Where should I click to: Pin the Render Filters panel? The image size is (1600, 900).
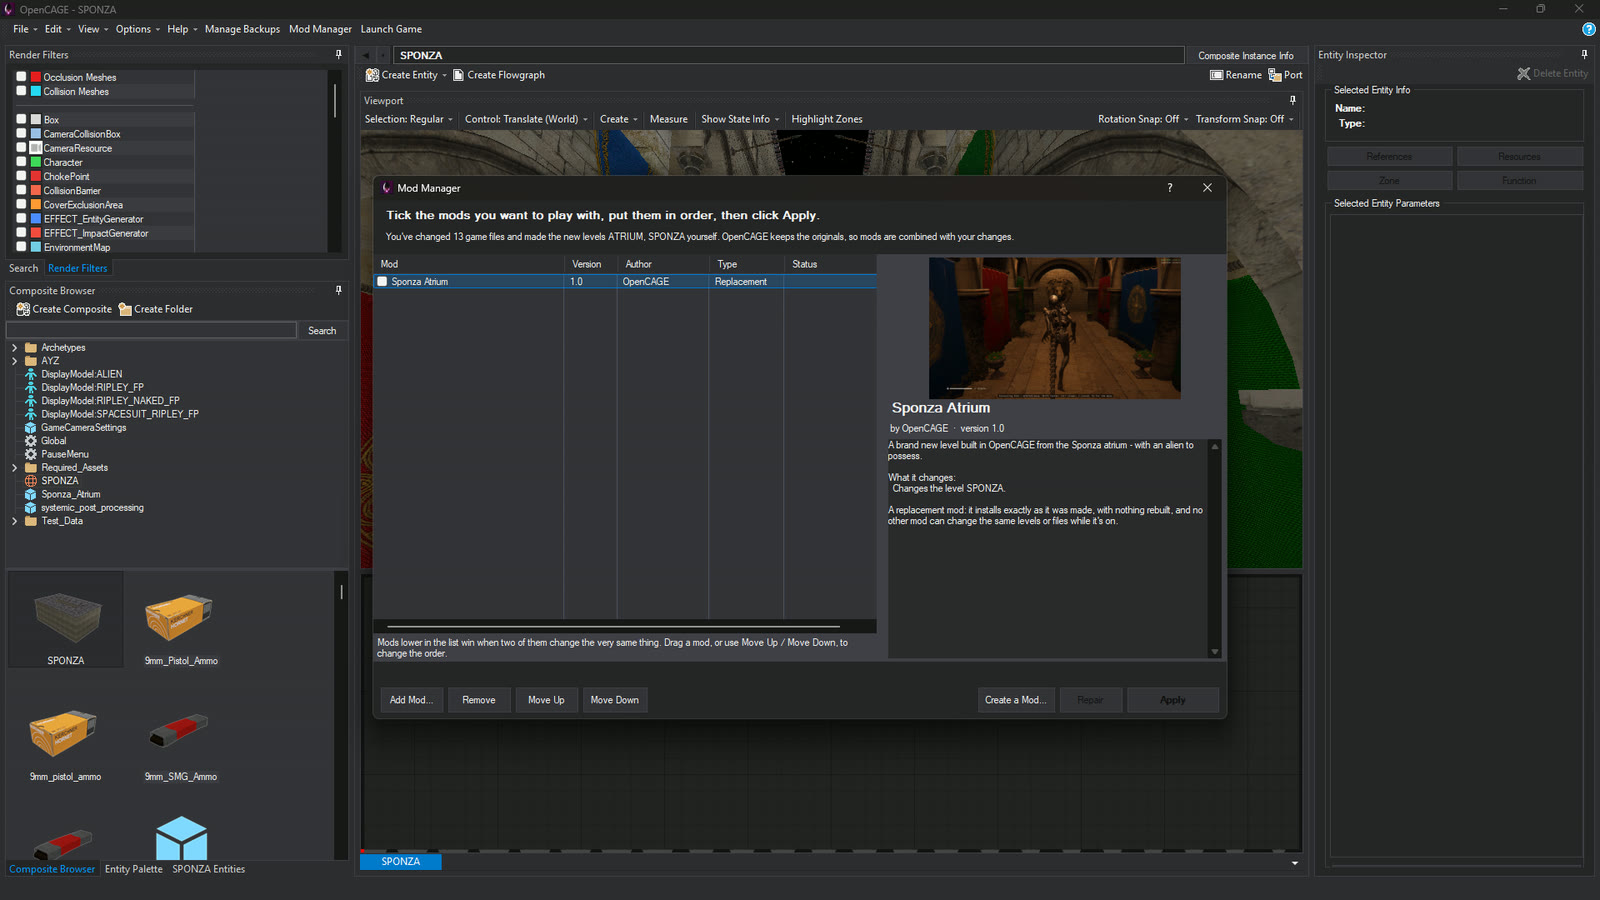[x=339, y=55]
